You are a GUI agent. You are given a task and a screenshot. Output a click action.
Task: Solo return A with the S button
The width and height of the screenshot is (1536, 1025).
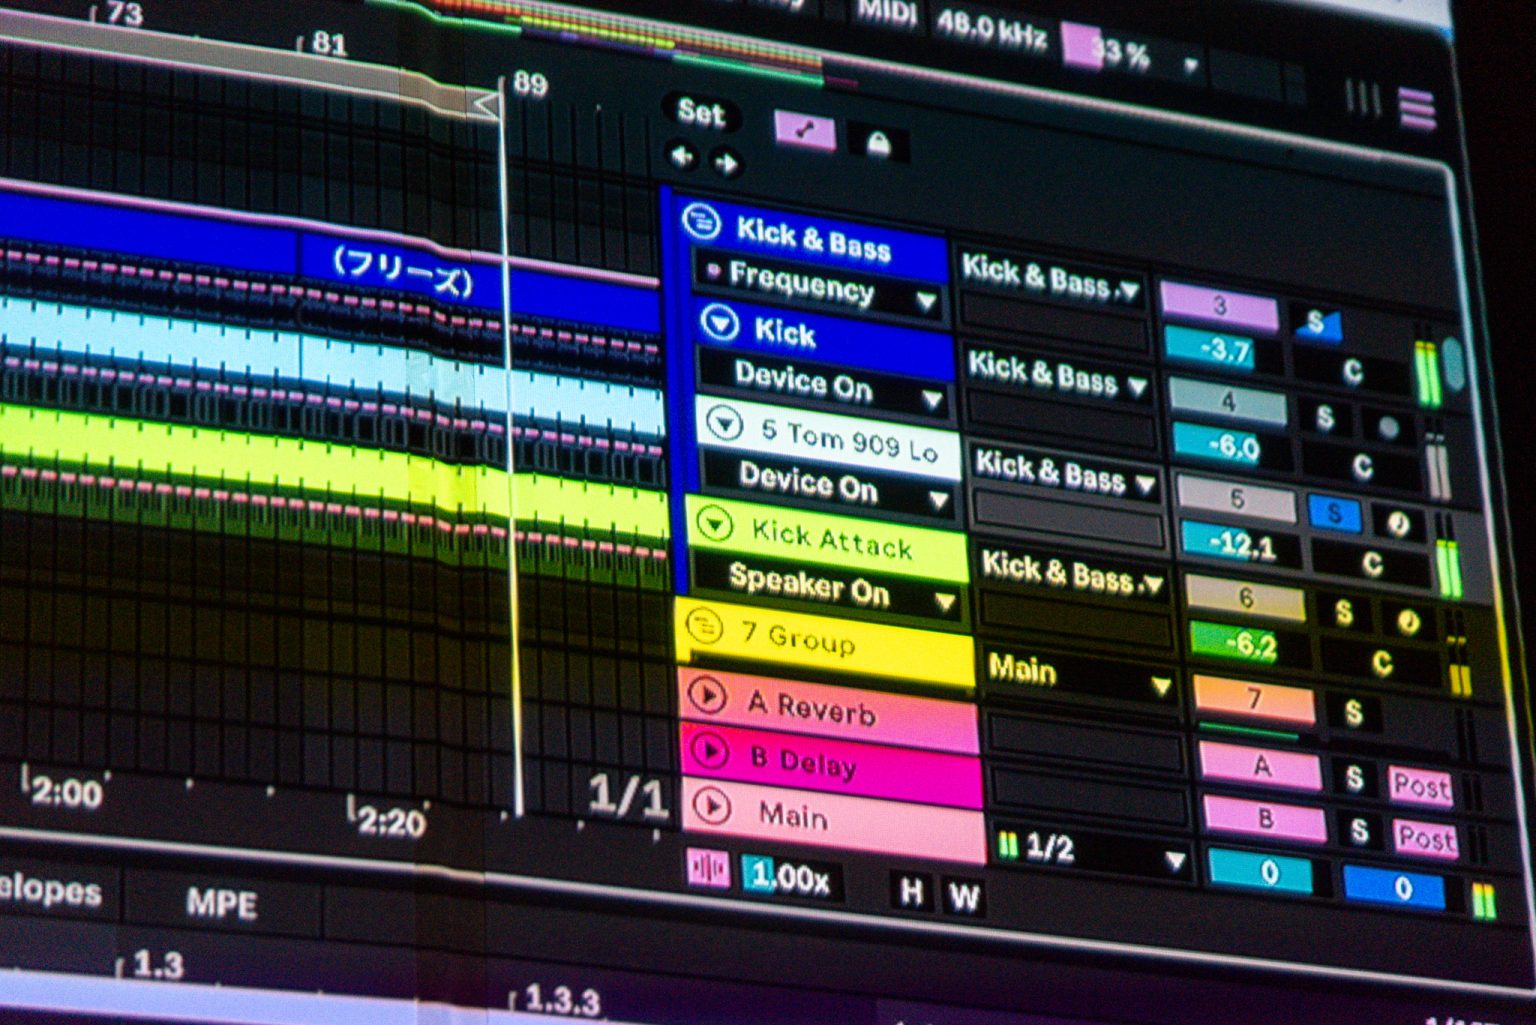click(x=1355, y=778)
